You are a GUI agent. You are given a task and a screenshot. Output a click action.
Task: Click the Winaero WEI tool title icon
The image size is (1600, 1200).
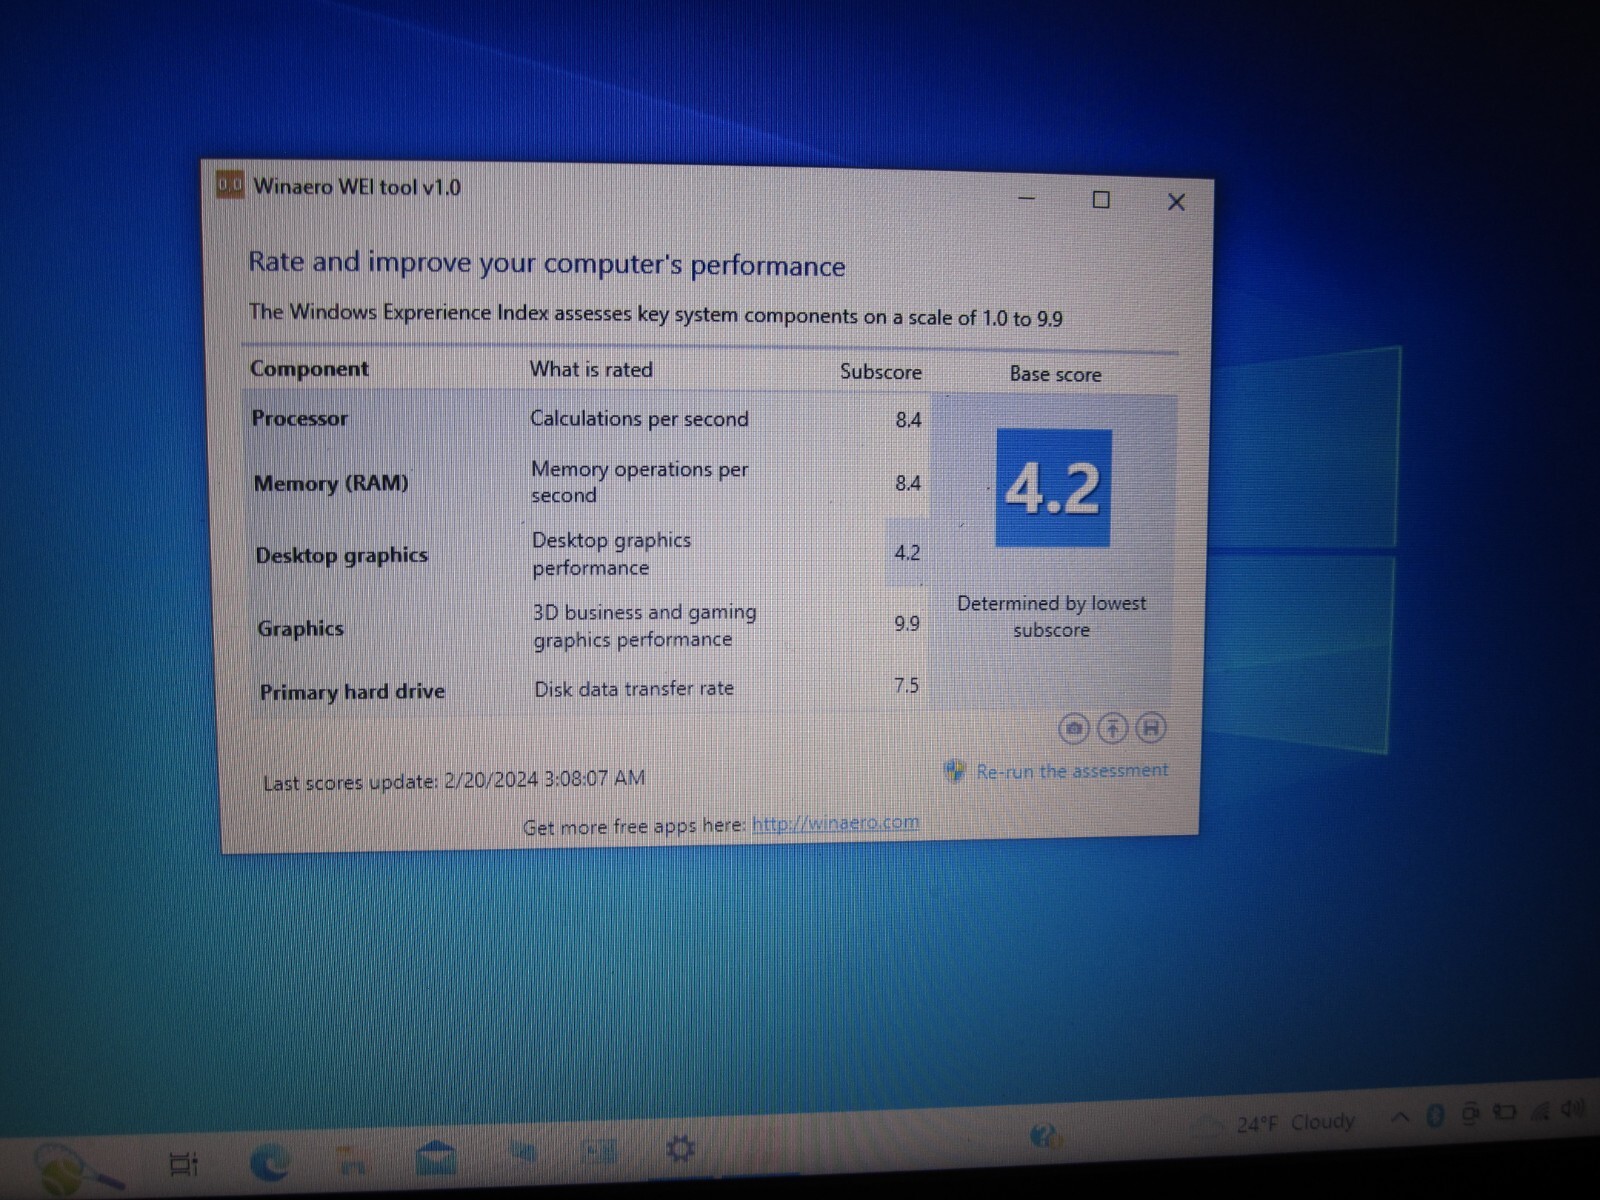tap(230, 185)
